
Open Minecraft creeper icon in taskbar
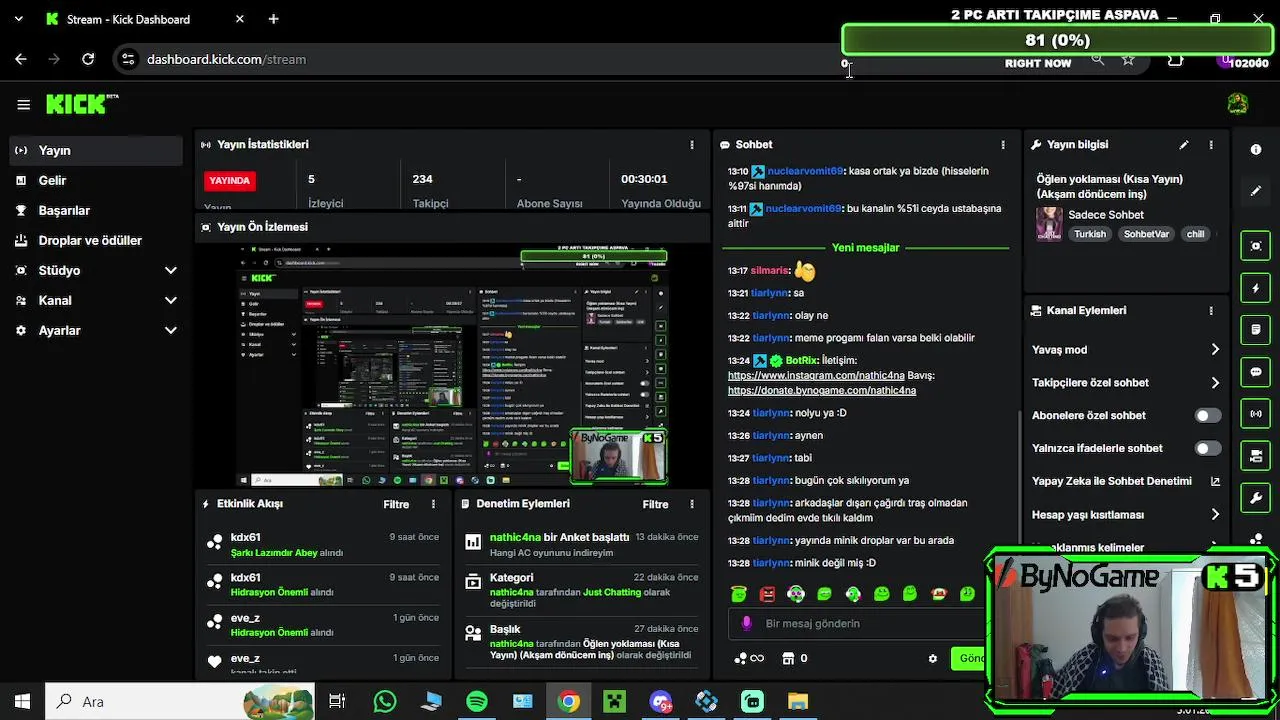tap(614, 702)
